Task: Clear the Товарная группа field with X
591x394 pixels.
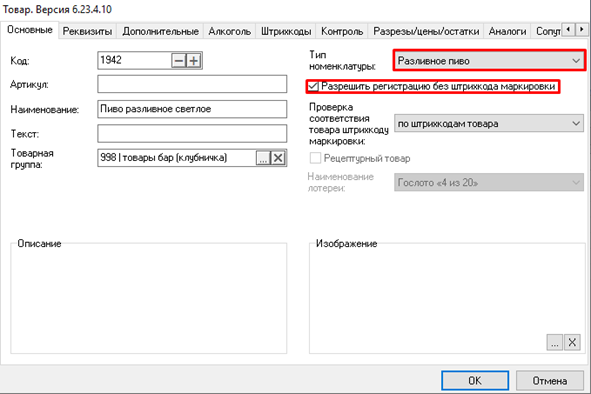Action: pos(278,158)
